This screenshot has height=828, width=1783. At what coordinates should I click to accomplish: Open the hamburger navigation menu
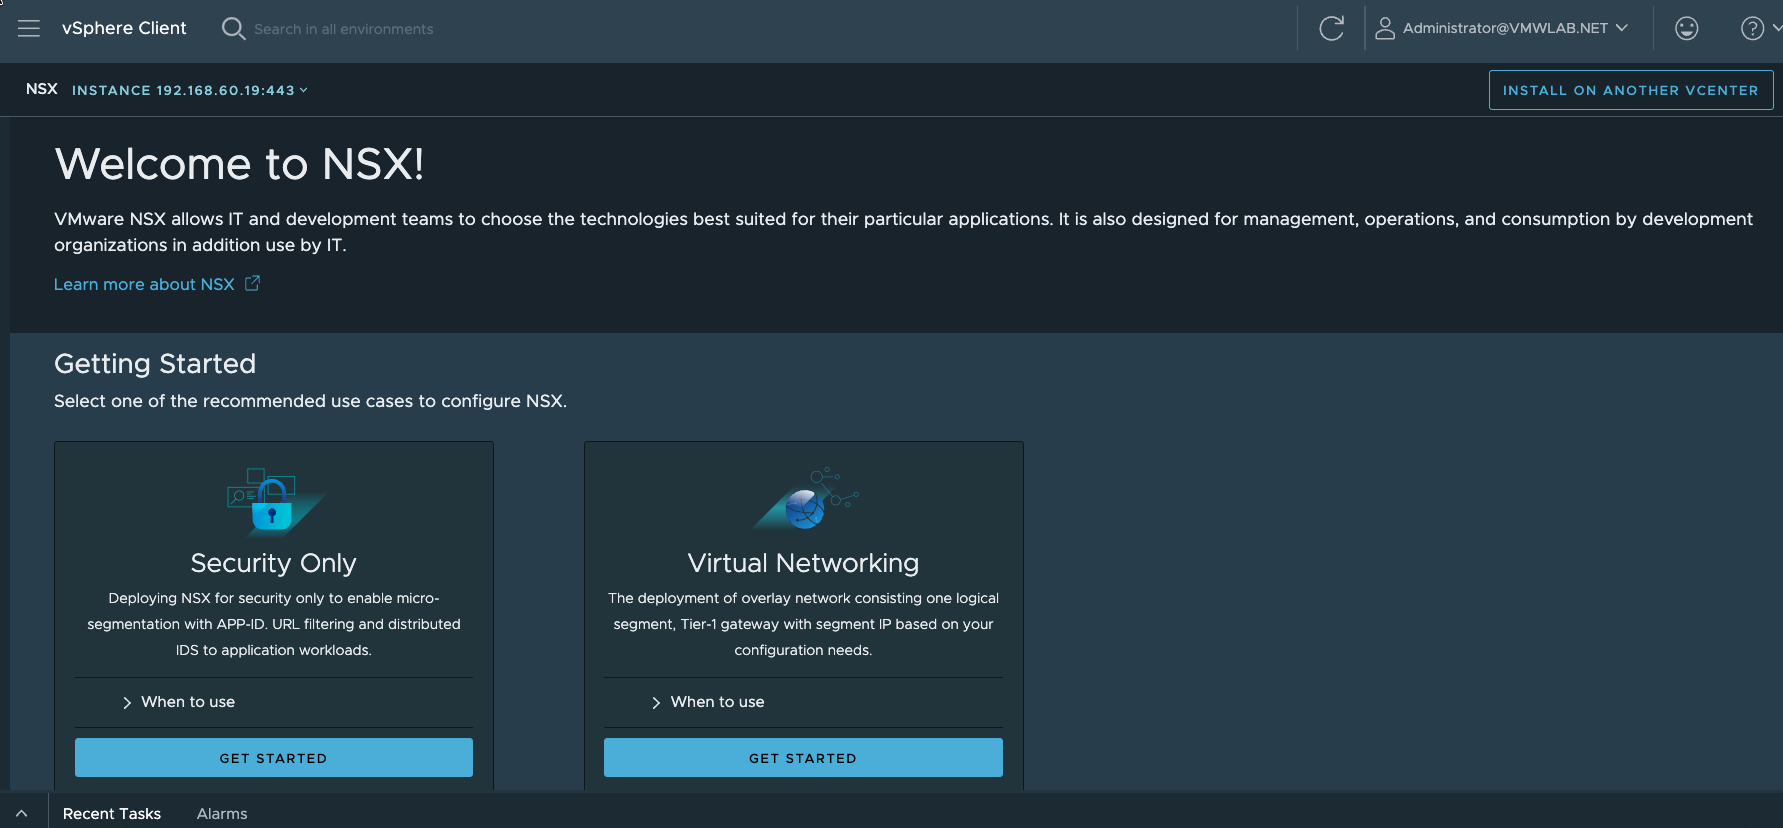29,28
